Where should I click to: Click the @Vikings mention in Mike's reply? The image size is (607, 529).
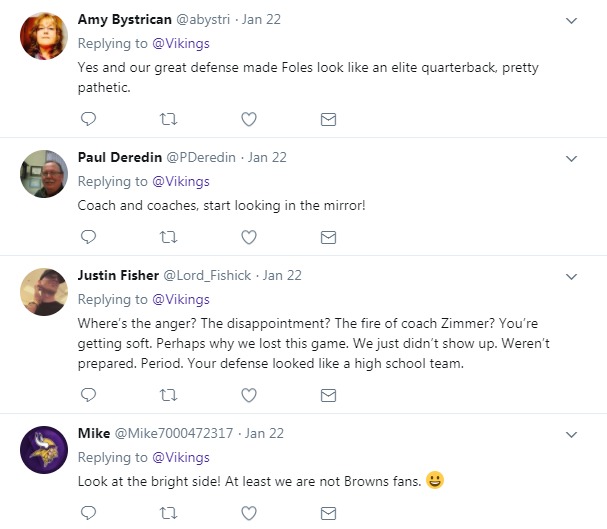(180, 457)
